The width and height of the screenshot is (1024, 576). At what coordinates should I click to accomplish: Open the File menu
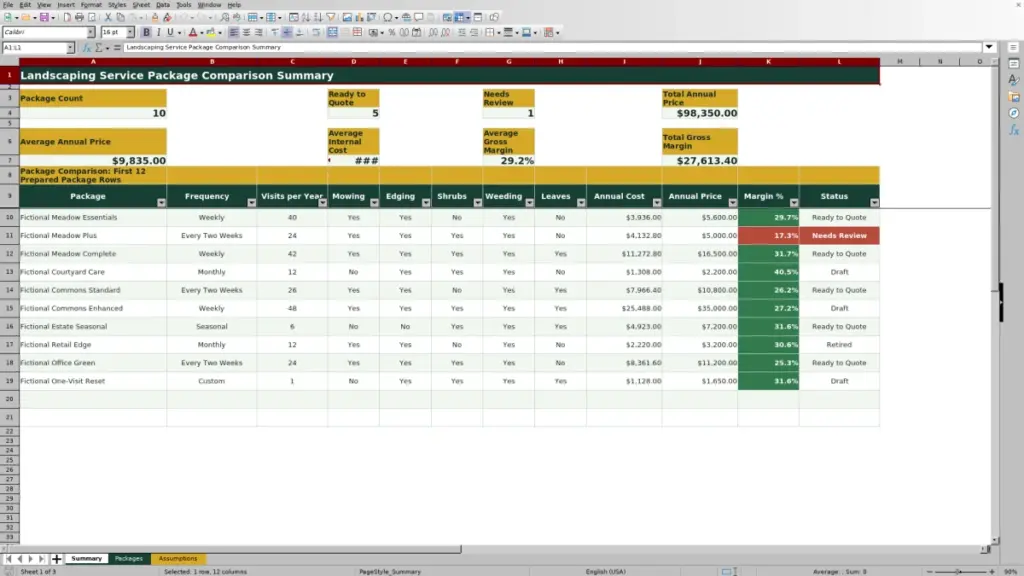[x=8, y=5]
